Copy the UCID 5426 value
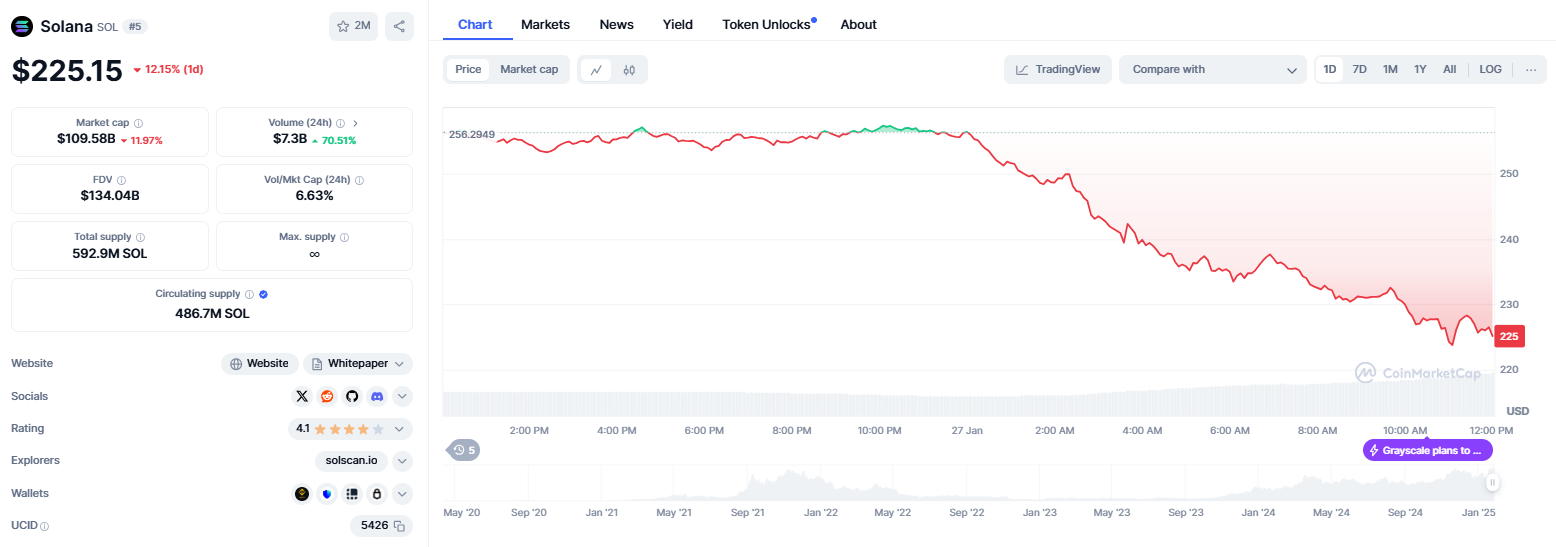 tap(399, 526)
